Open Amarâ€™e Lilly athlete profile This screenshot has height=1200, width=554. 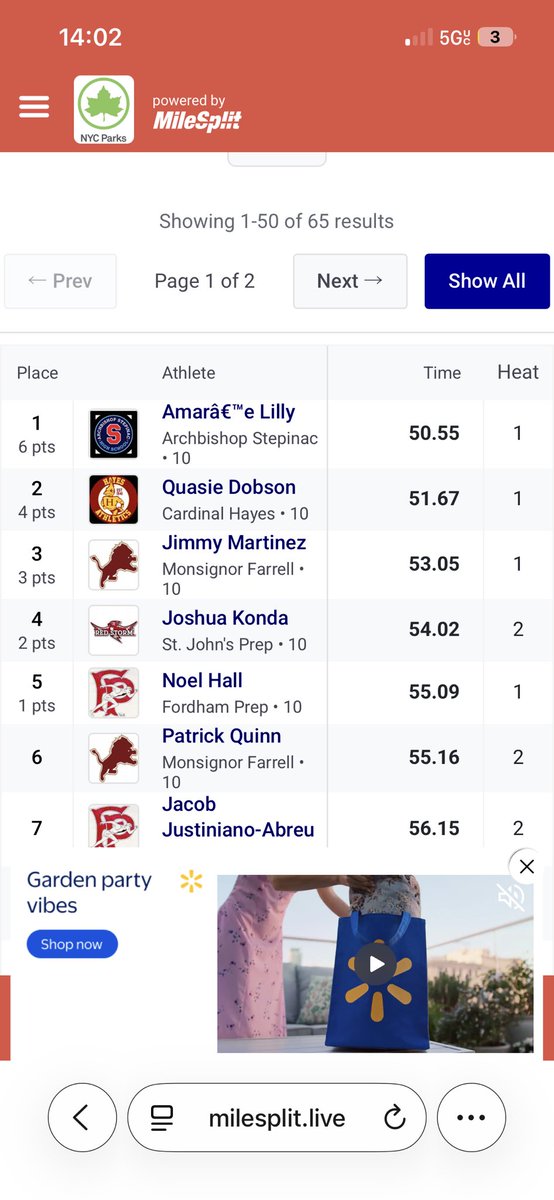[229, 412]
